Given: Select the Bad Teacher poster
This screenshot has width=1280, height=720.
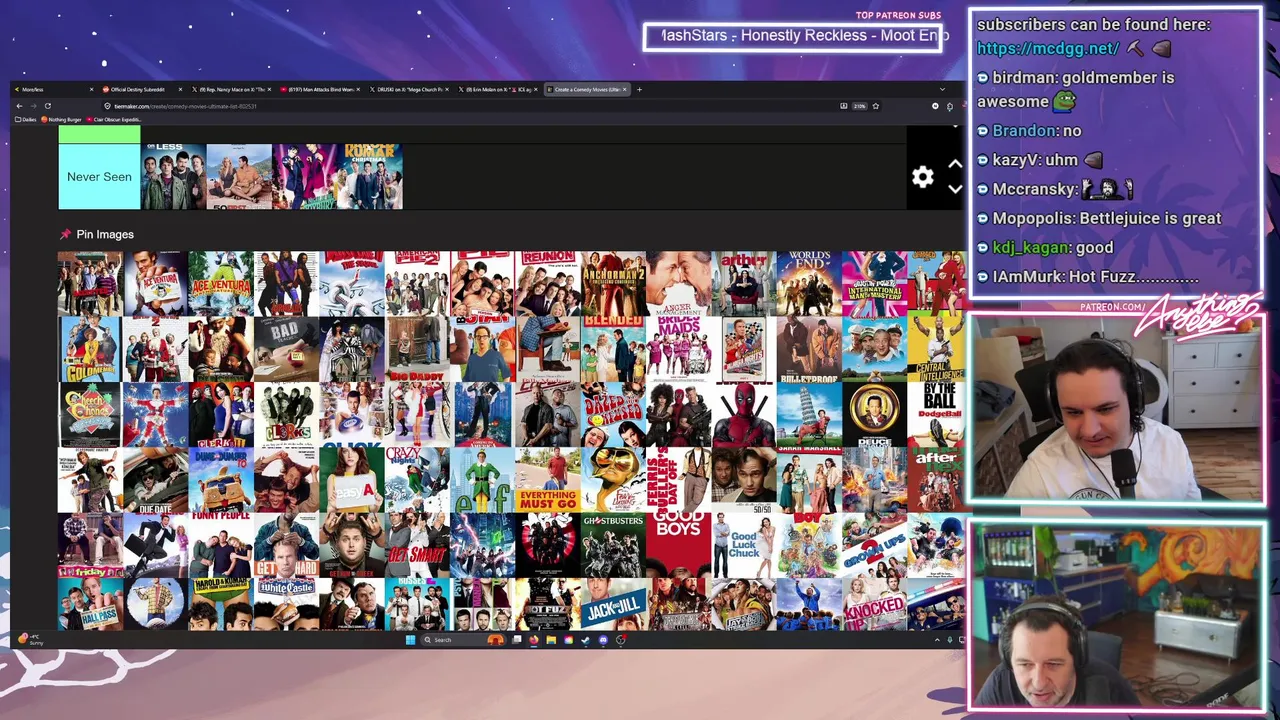Looking at the screenshot, I should click(286, 348).
